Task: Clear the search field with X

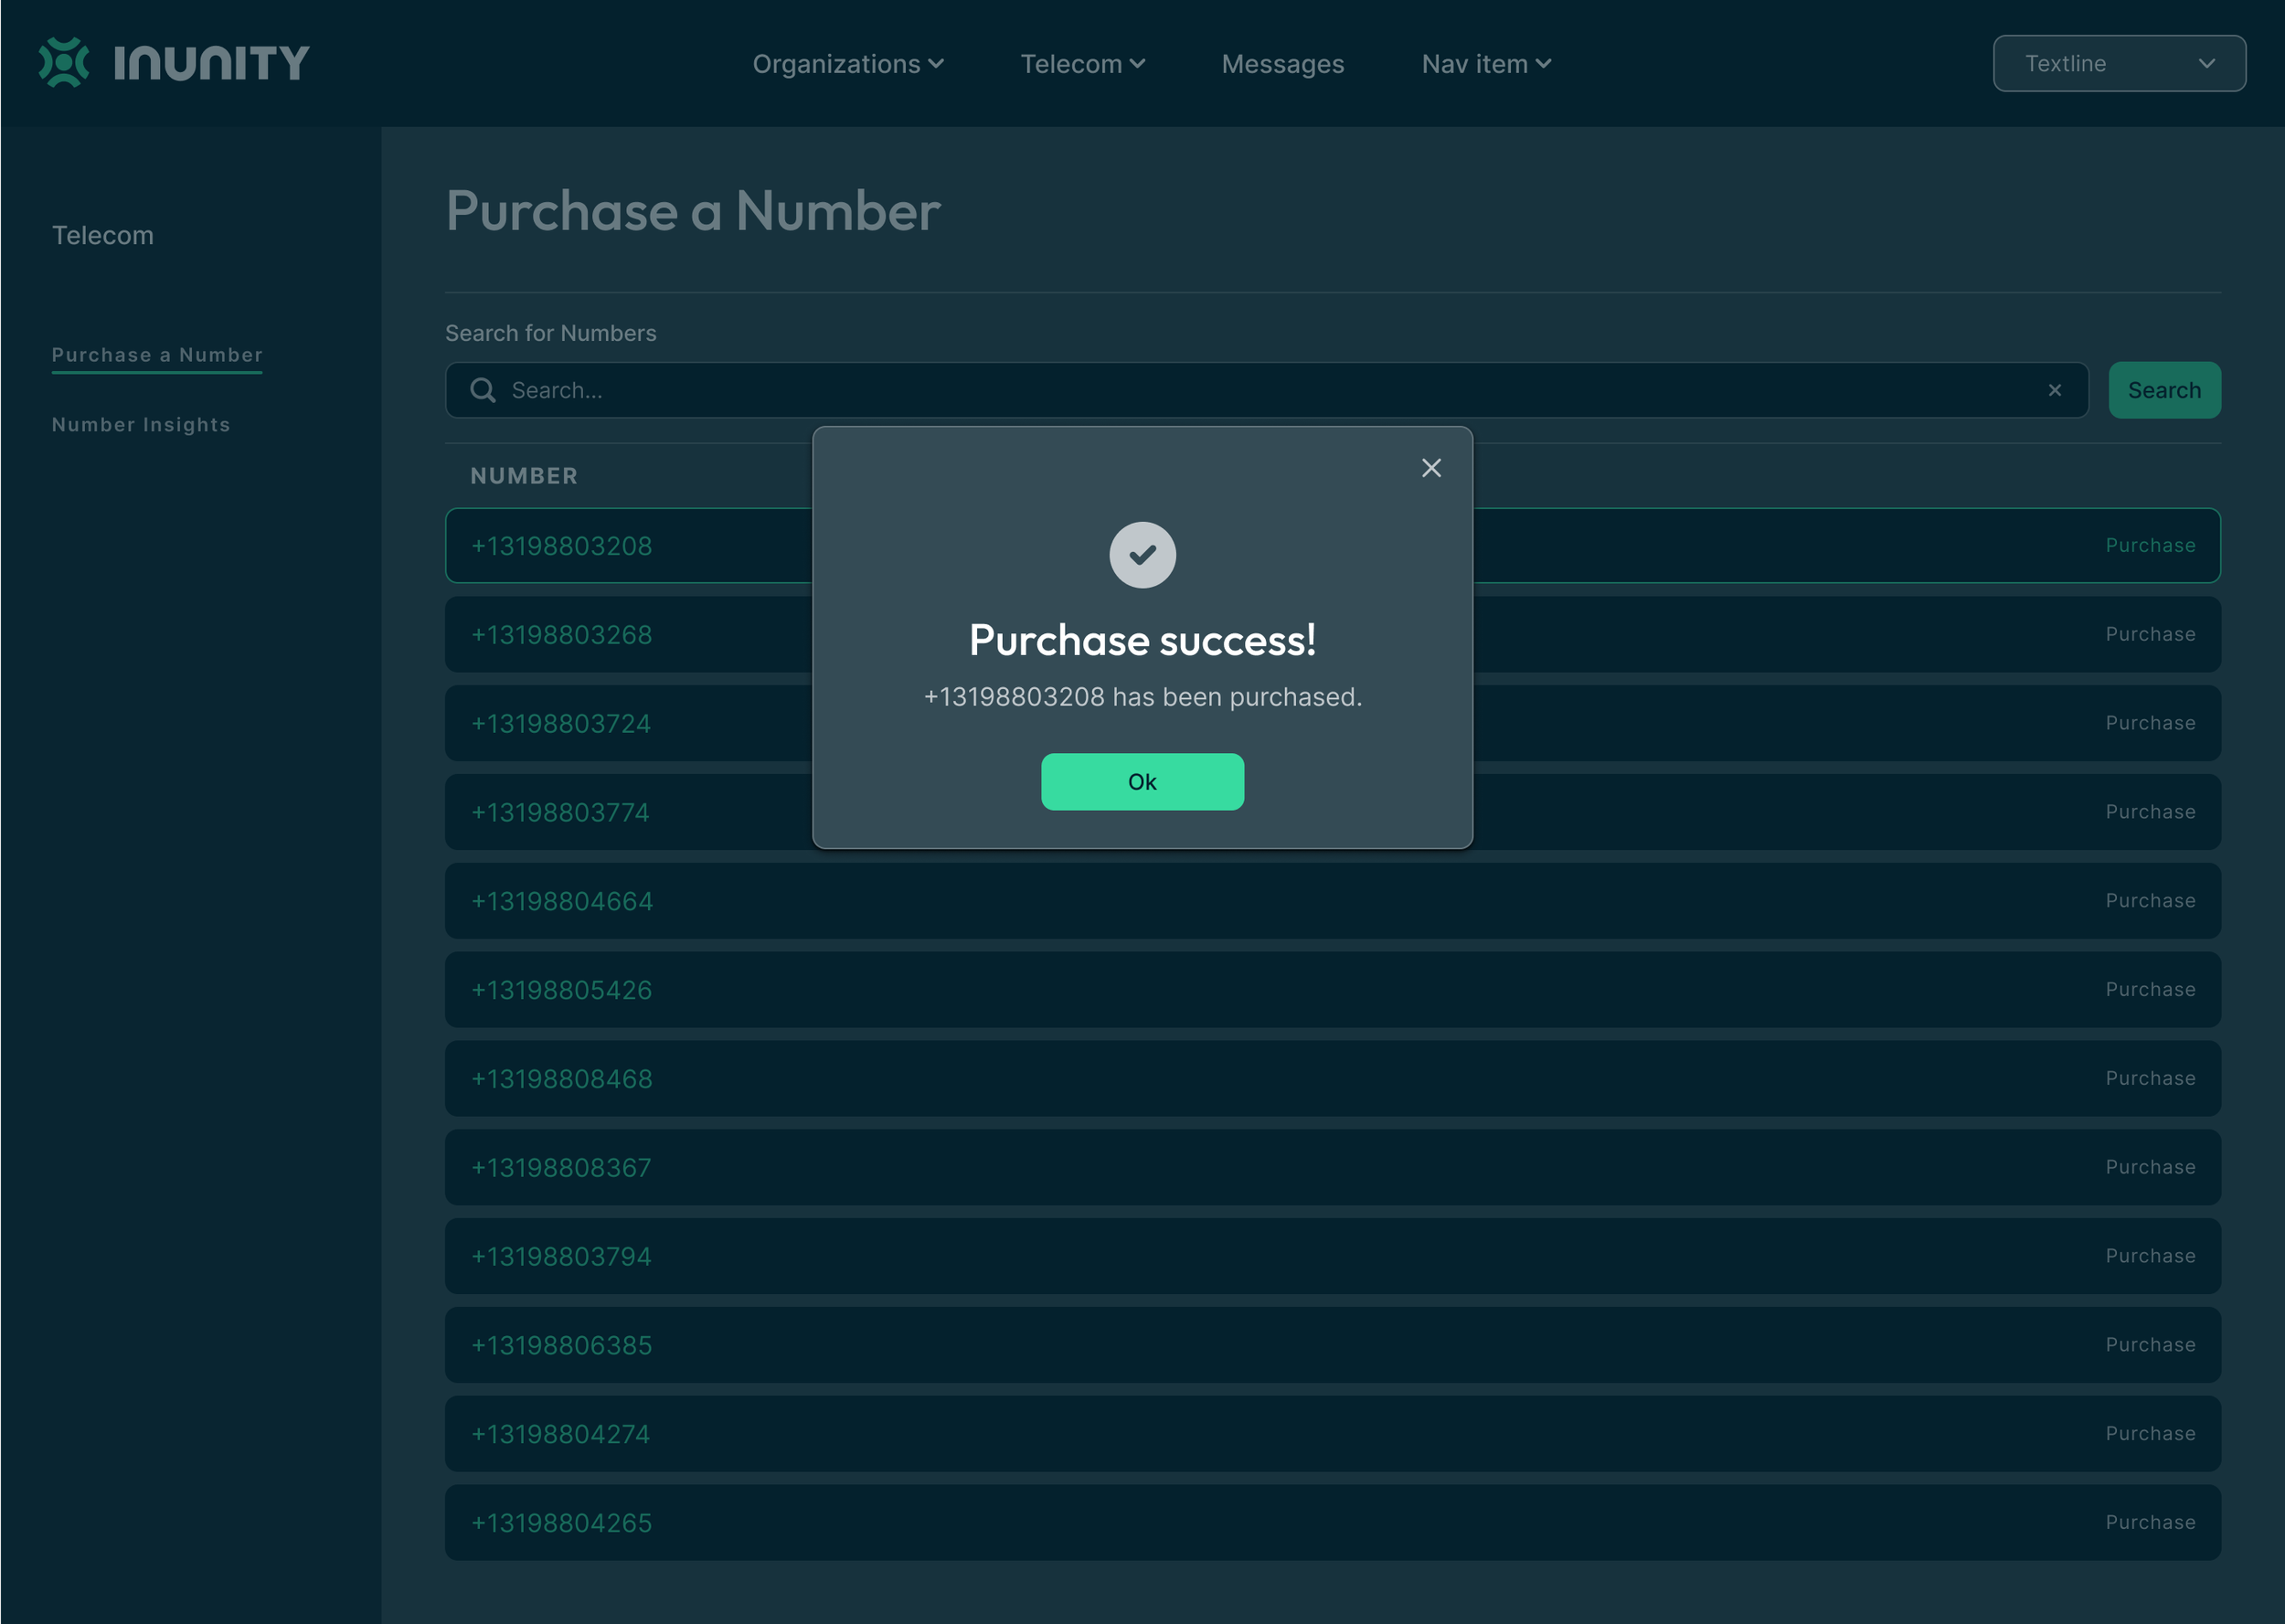Action: coord(2054,390)
